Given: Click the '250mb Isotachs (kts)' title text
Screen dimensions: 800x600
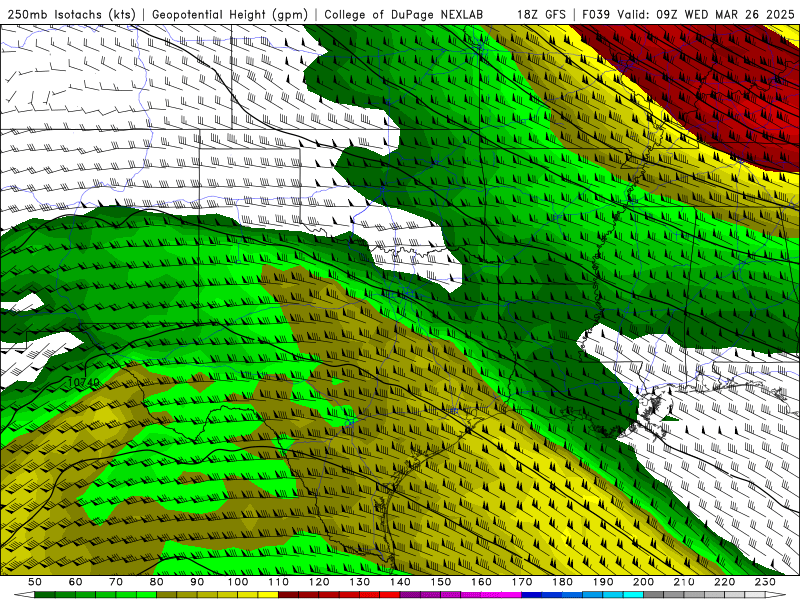Looking at the screenshot, I should point(71,14).
